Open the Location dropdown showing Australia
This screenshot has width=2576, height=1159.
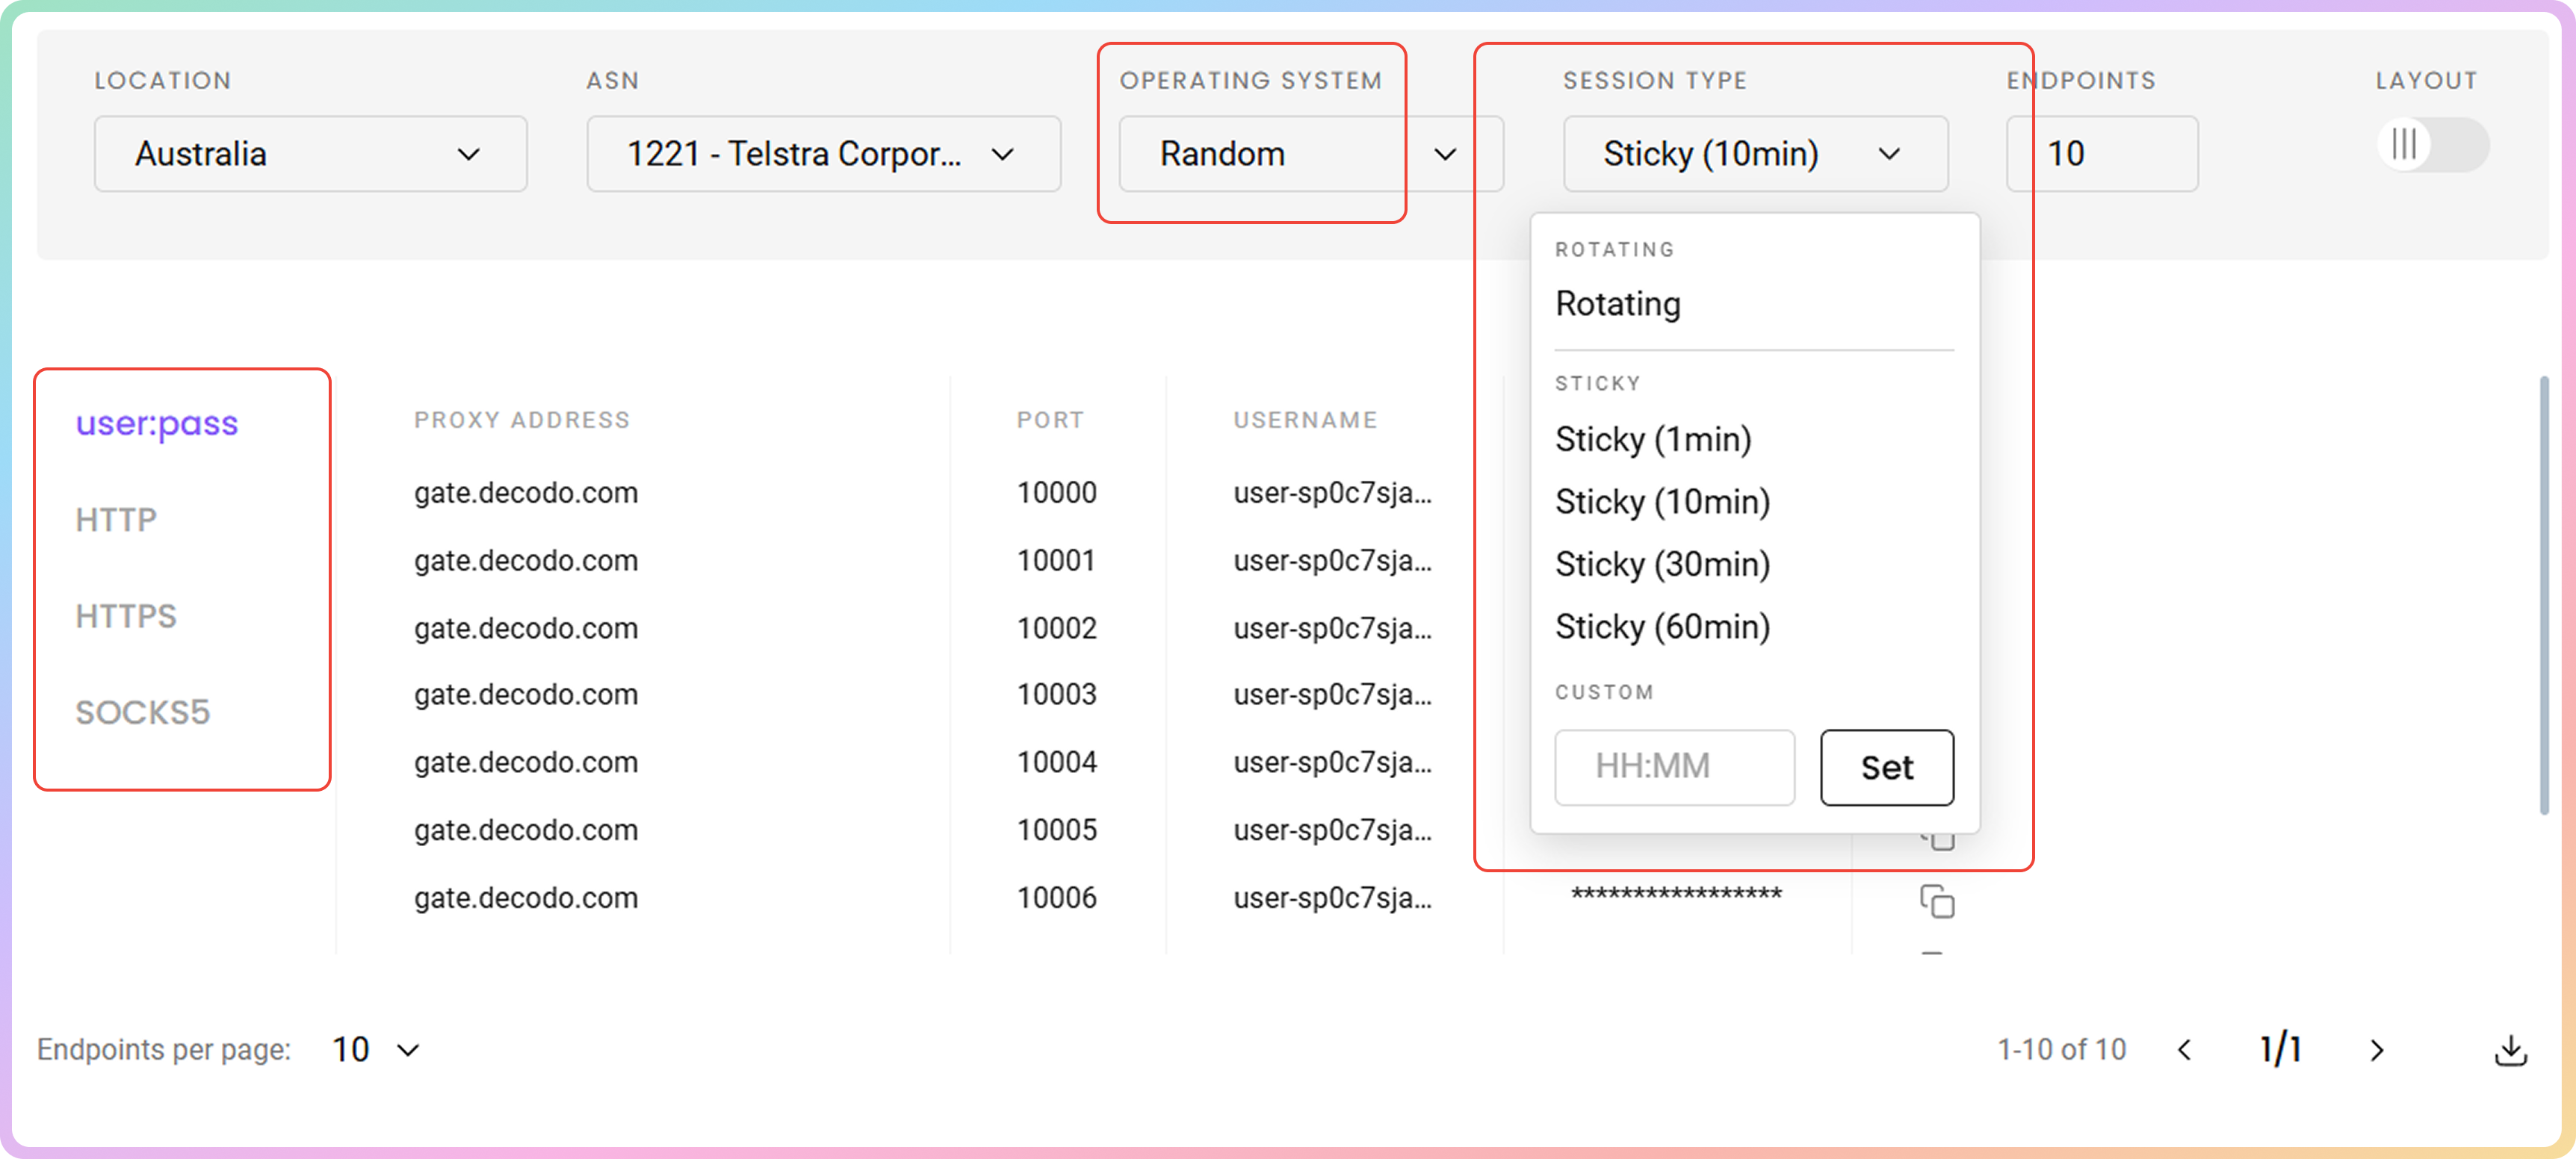point(310,154)
